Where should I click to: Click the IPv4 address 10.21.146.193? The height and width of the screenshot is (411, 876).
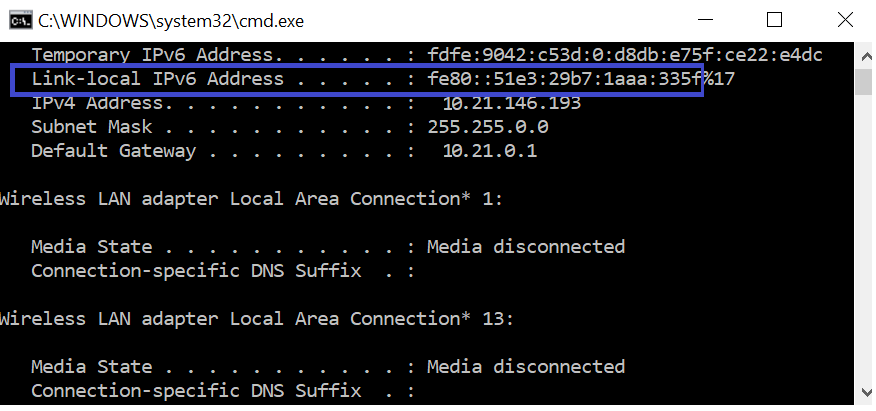point(512,103)
